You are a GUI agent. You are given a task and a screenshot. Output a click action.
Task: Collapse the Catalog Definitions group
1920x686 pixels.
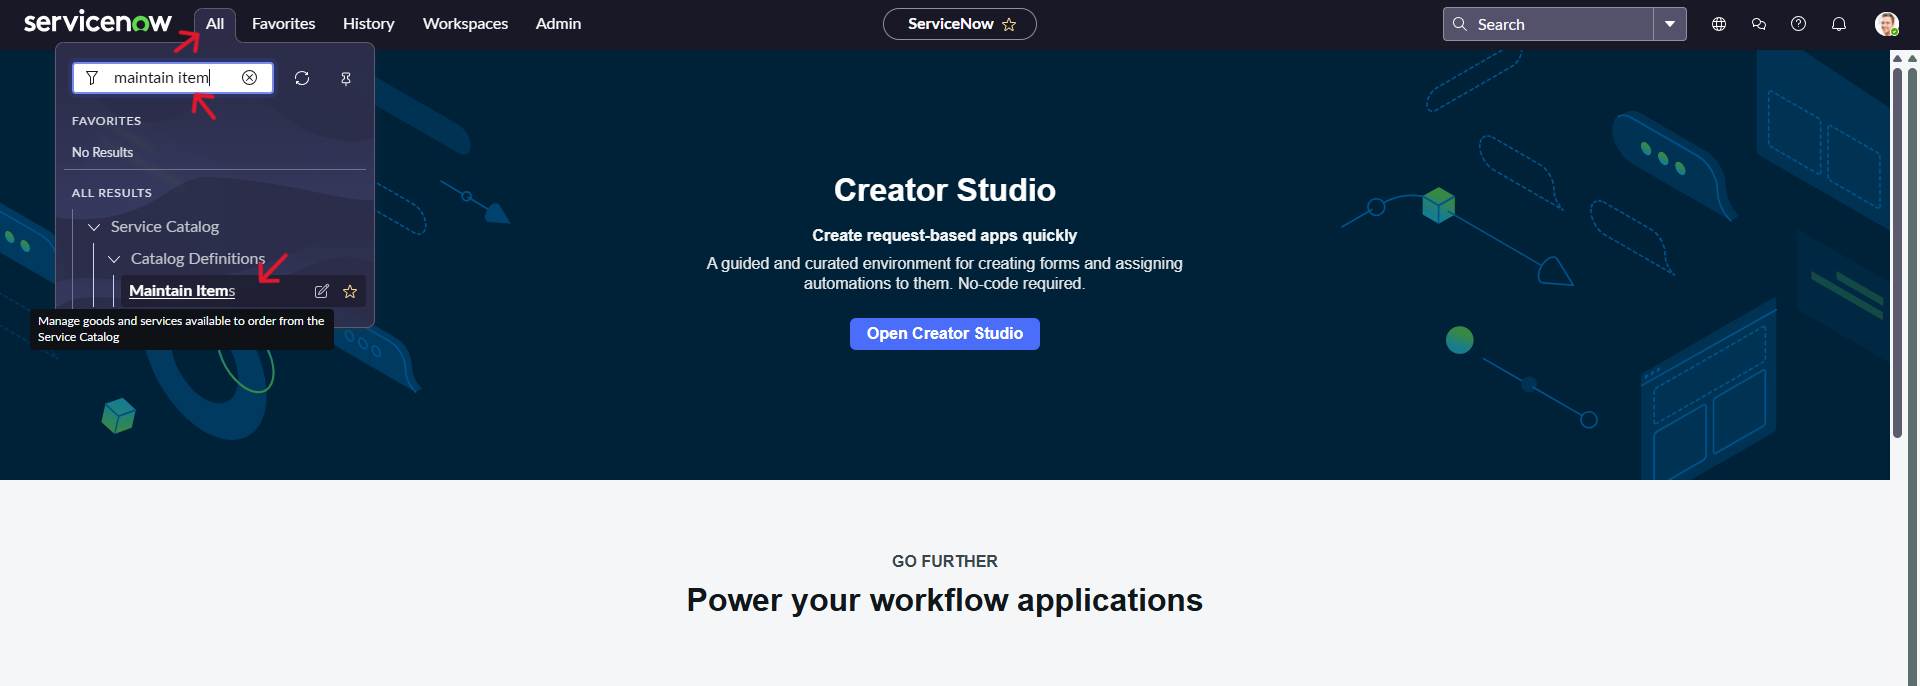(114, 259)
